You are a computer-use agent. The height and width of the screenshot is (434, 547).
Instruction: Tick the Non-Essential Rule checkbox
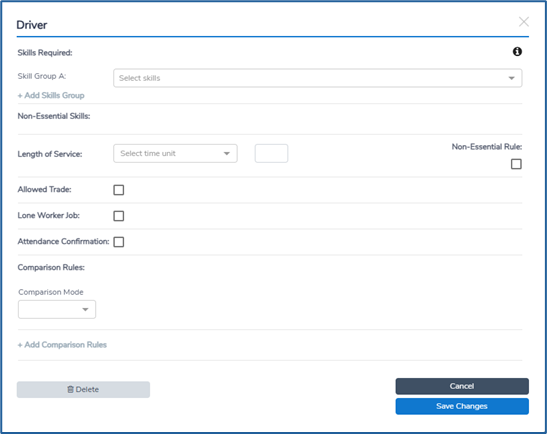[516, 164]
